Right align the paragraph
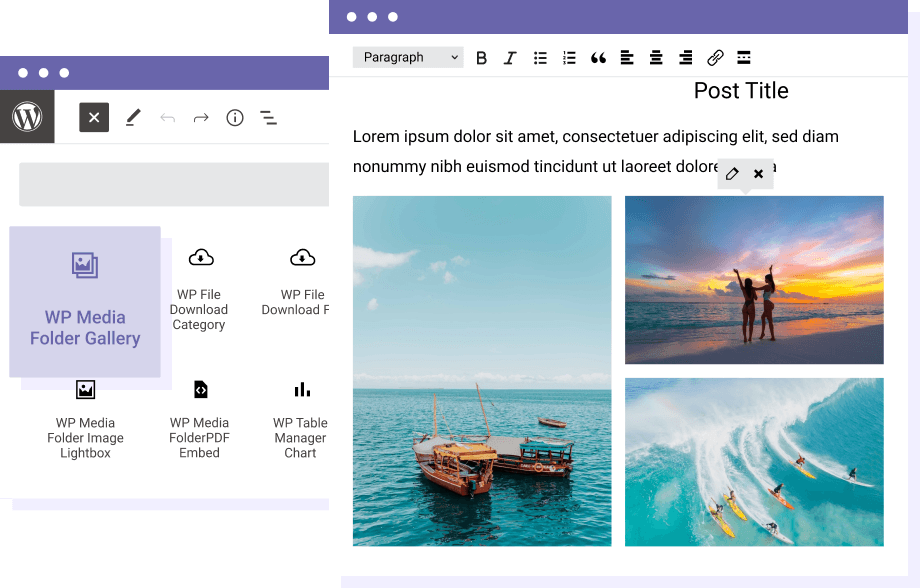The height and width of the screenshot is (588, 920). 685,57
